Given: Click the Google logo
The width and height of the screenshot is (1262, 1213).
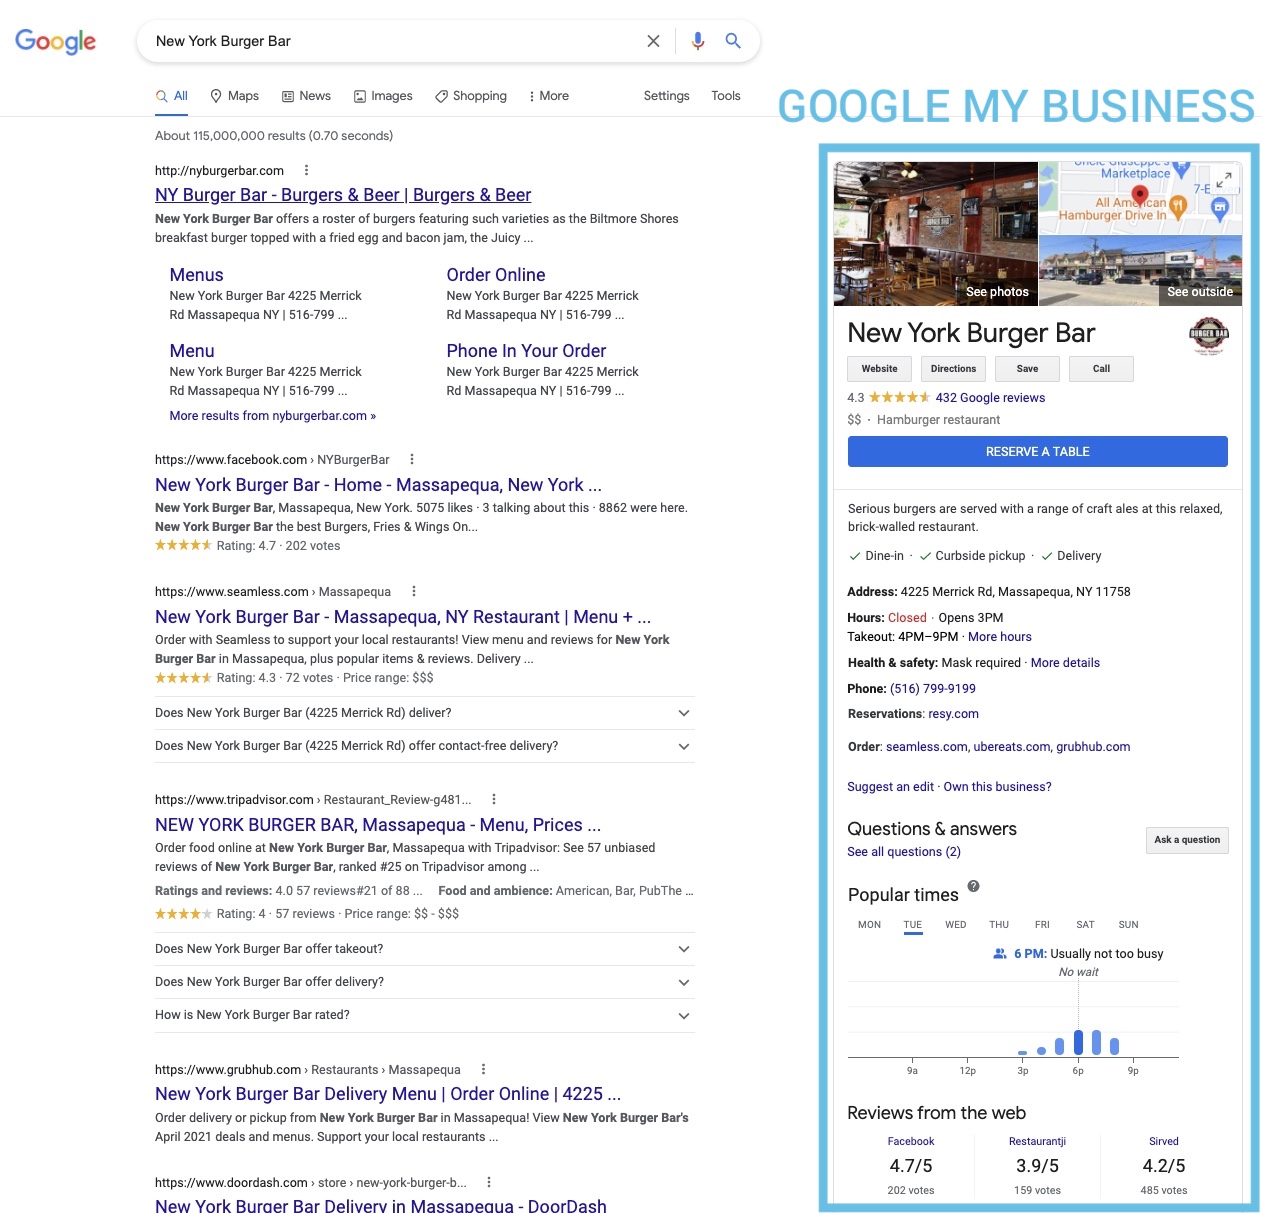Looking at the screenshot, I should point(55,41).
